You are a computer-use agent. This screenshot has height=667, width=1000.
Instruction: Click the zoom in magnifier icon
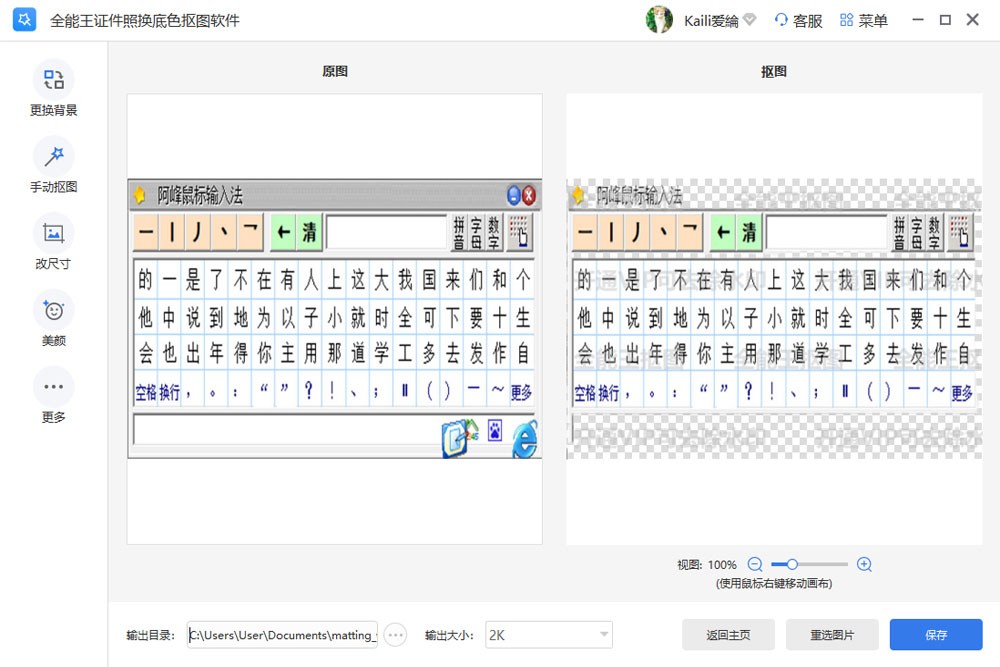point(865,565)
